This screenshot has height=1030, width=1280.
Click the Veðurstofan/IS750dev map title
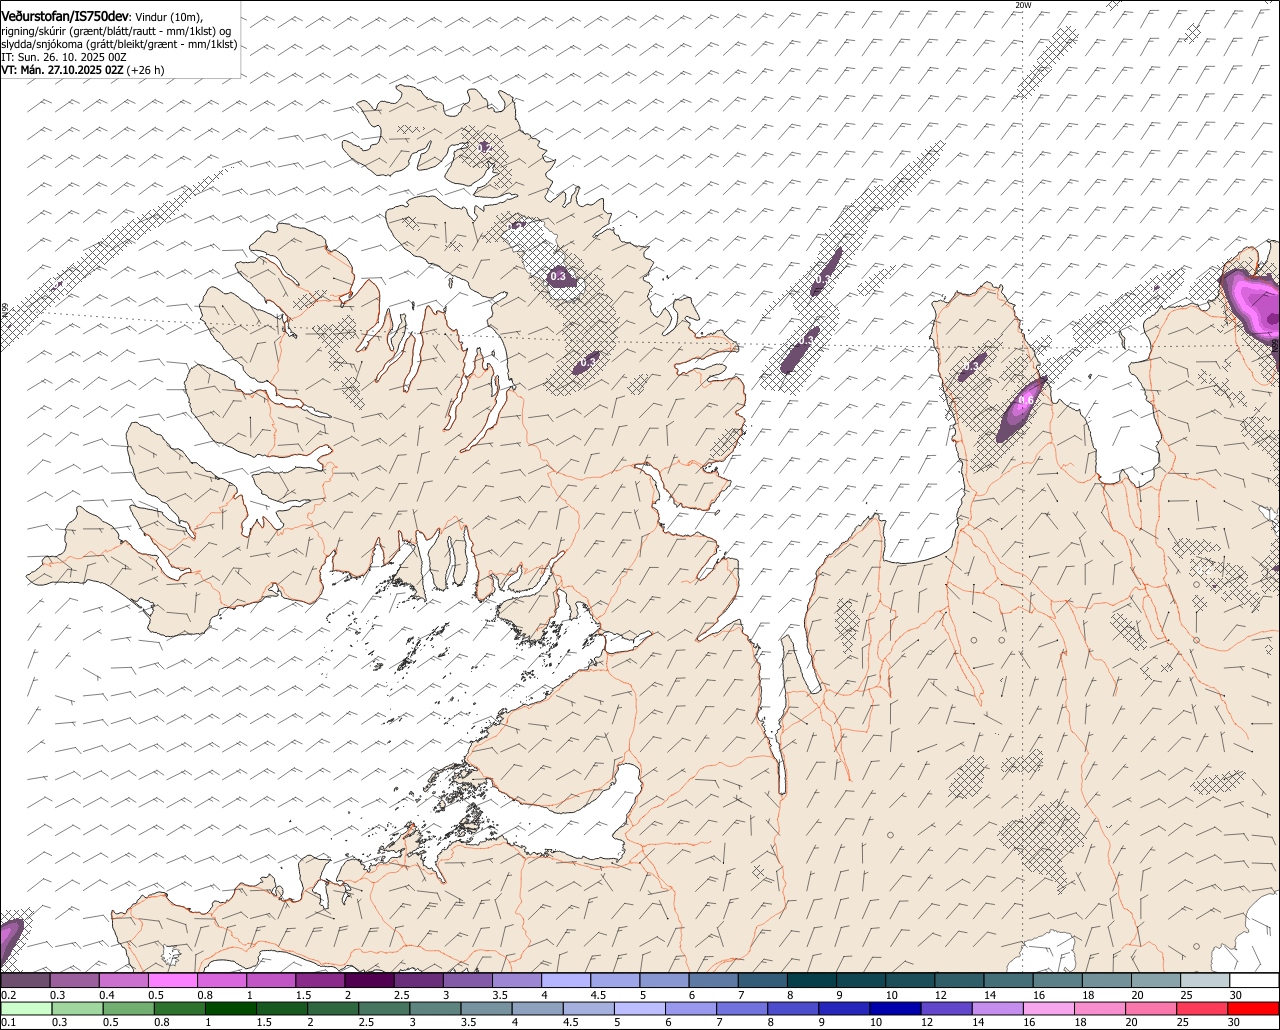pos(64,16)
